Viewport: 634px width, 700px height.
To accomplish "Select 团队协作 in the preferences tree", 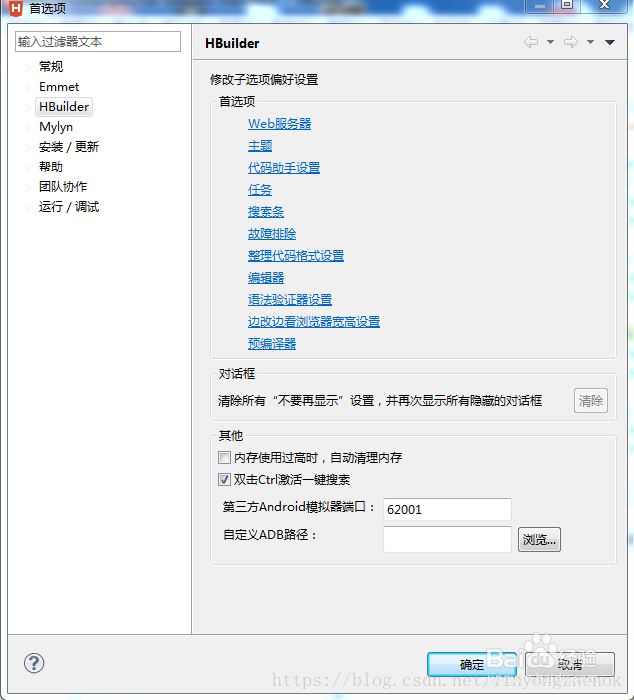I will (x=63, y=187).
